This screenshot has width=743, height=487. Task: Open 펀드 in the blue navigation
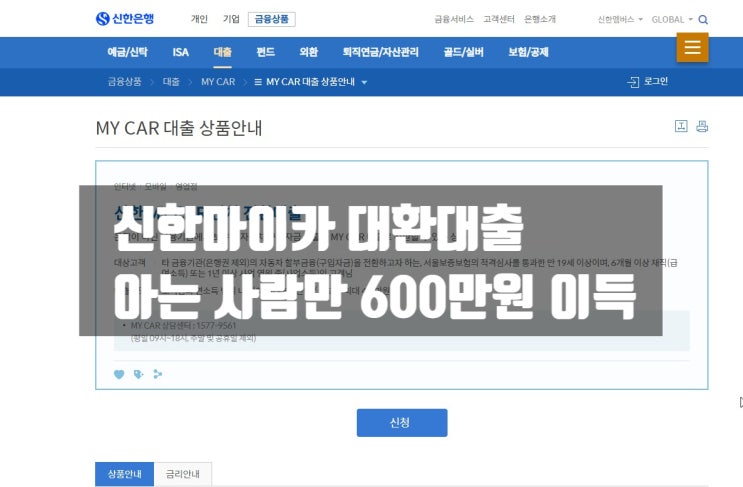(265, 52)
